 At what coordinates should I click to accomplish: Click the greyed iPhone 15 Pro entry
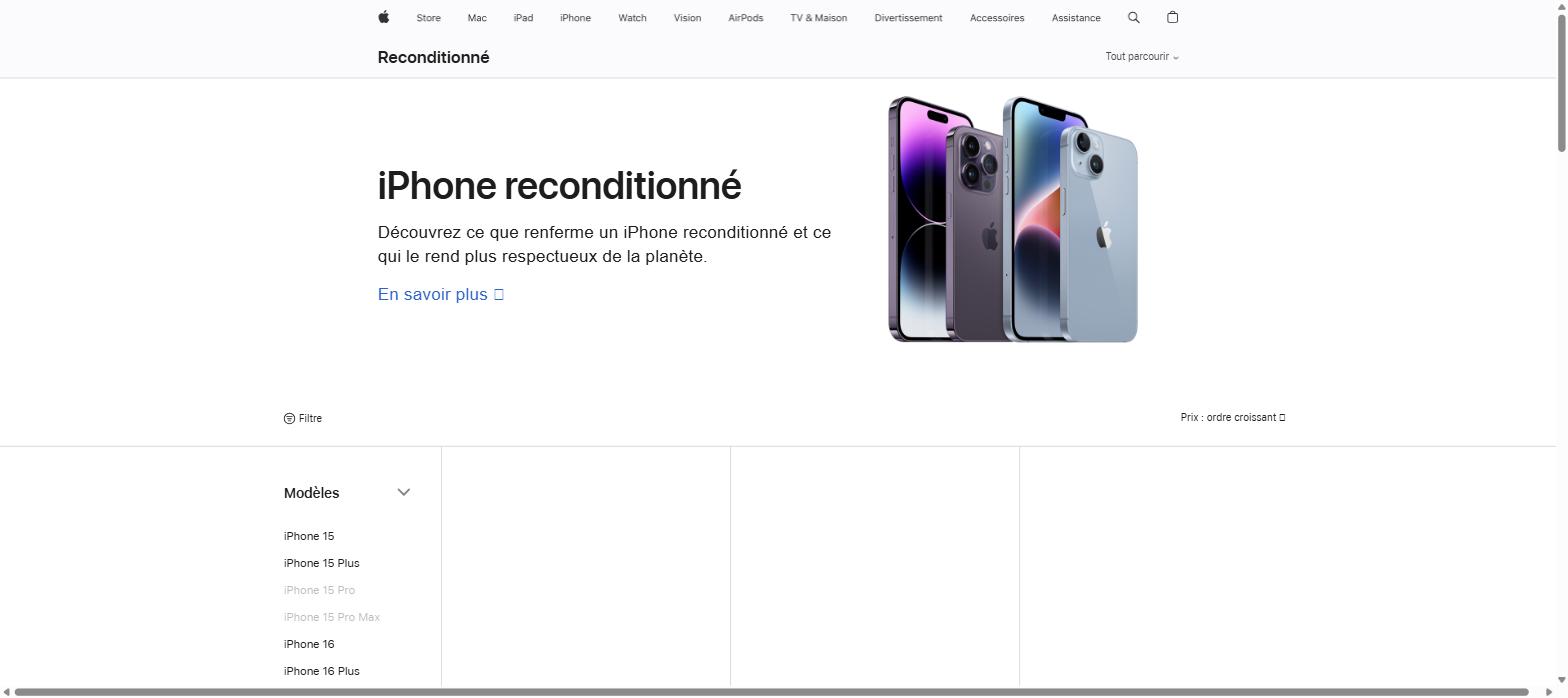click(319, 590)
